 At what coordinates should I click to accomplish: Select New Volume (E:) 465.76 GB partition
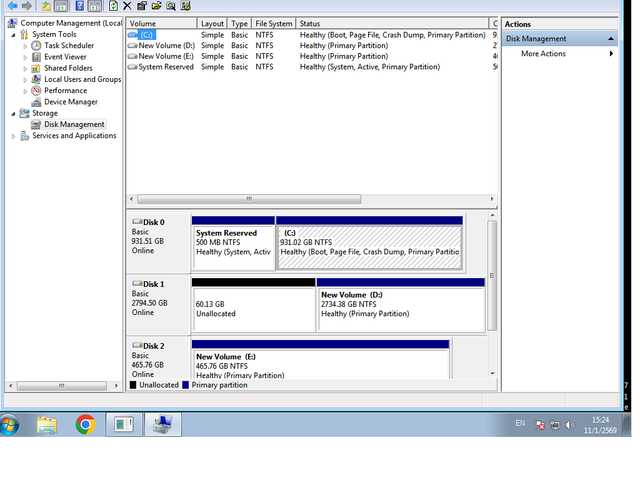(x=320, y=359)
